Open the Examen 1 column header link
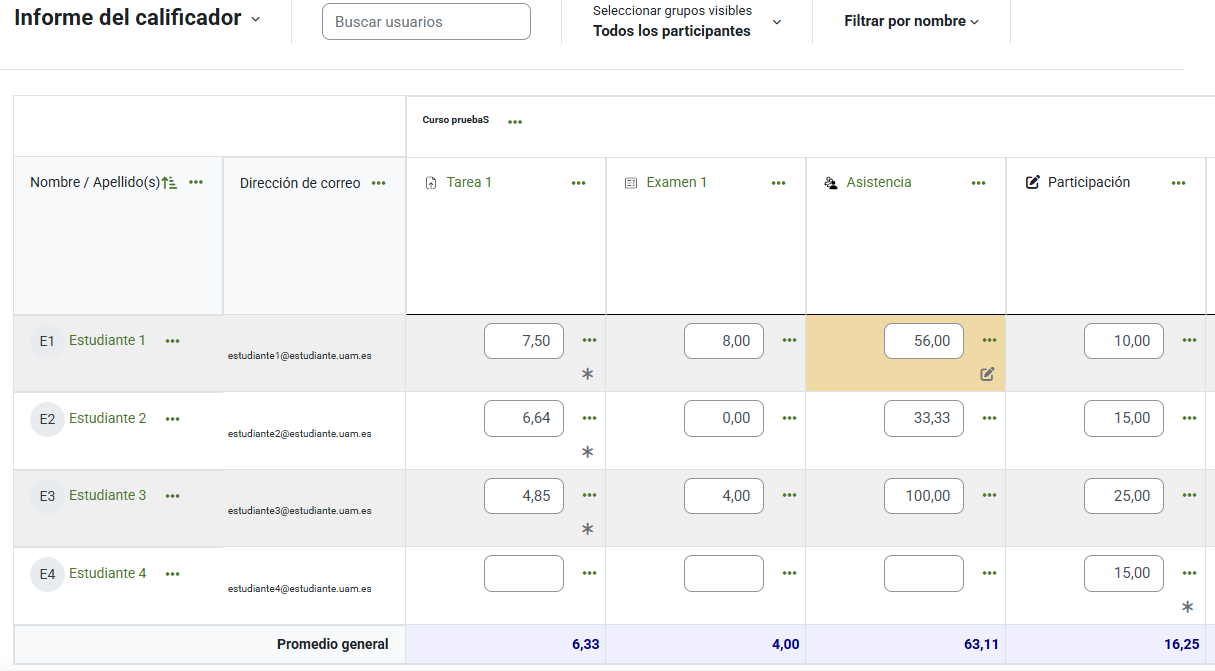The width and height of the screenshot is (1215, 671). [676, 182]
